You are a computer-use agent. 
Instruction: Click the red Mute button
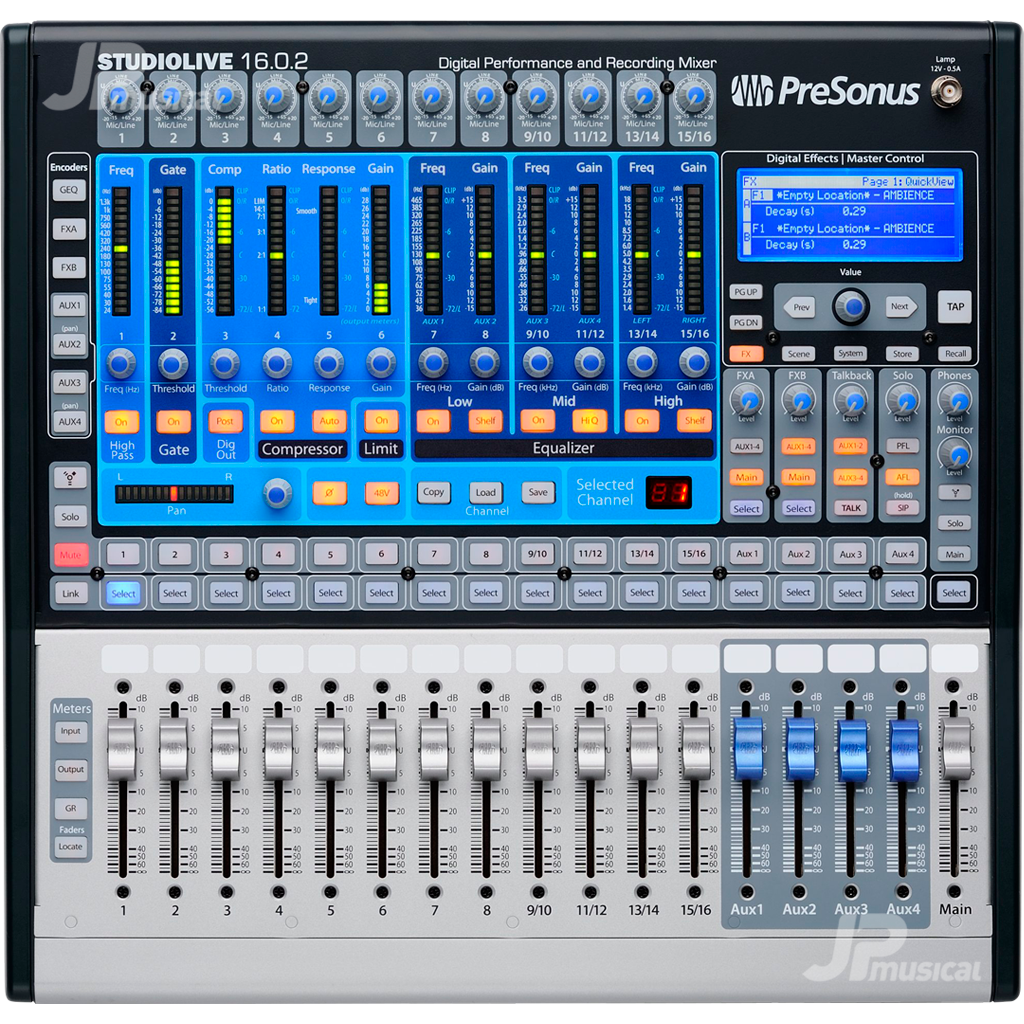tap(70, 555)
